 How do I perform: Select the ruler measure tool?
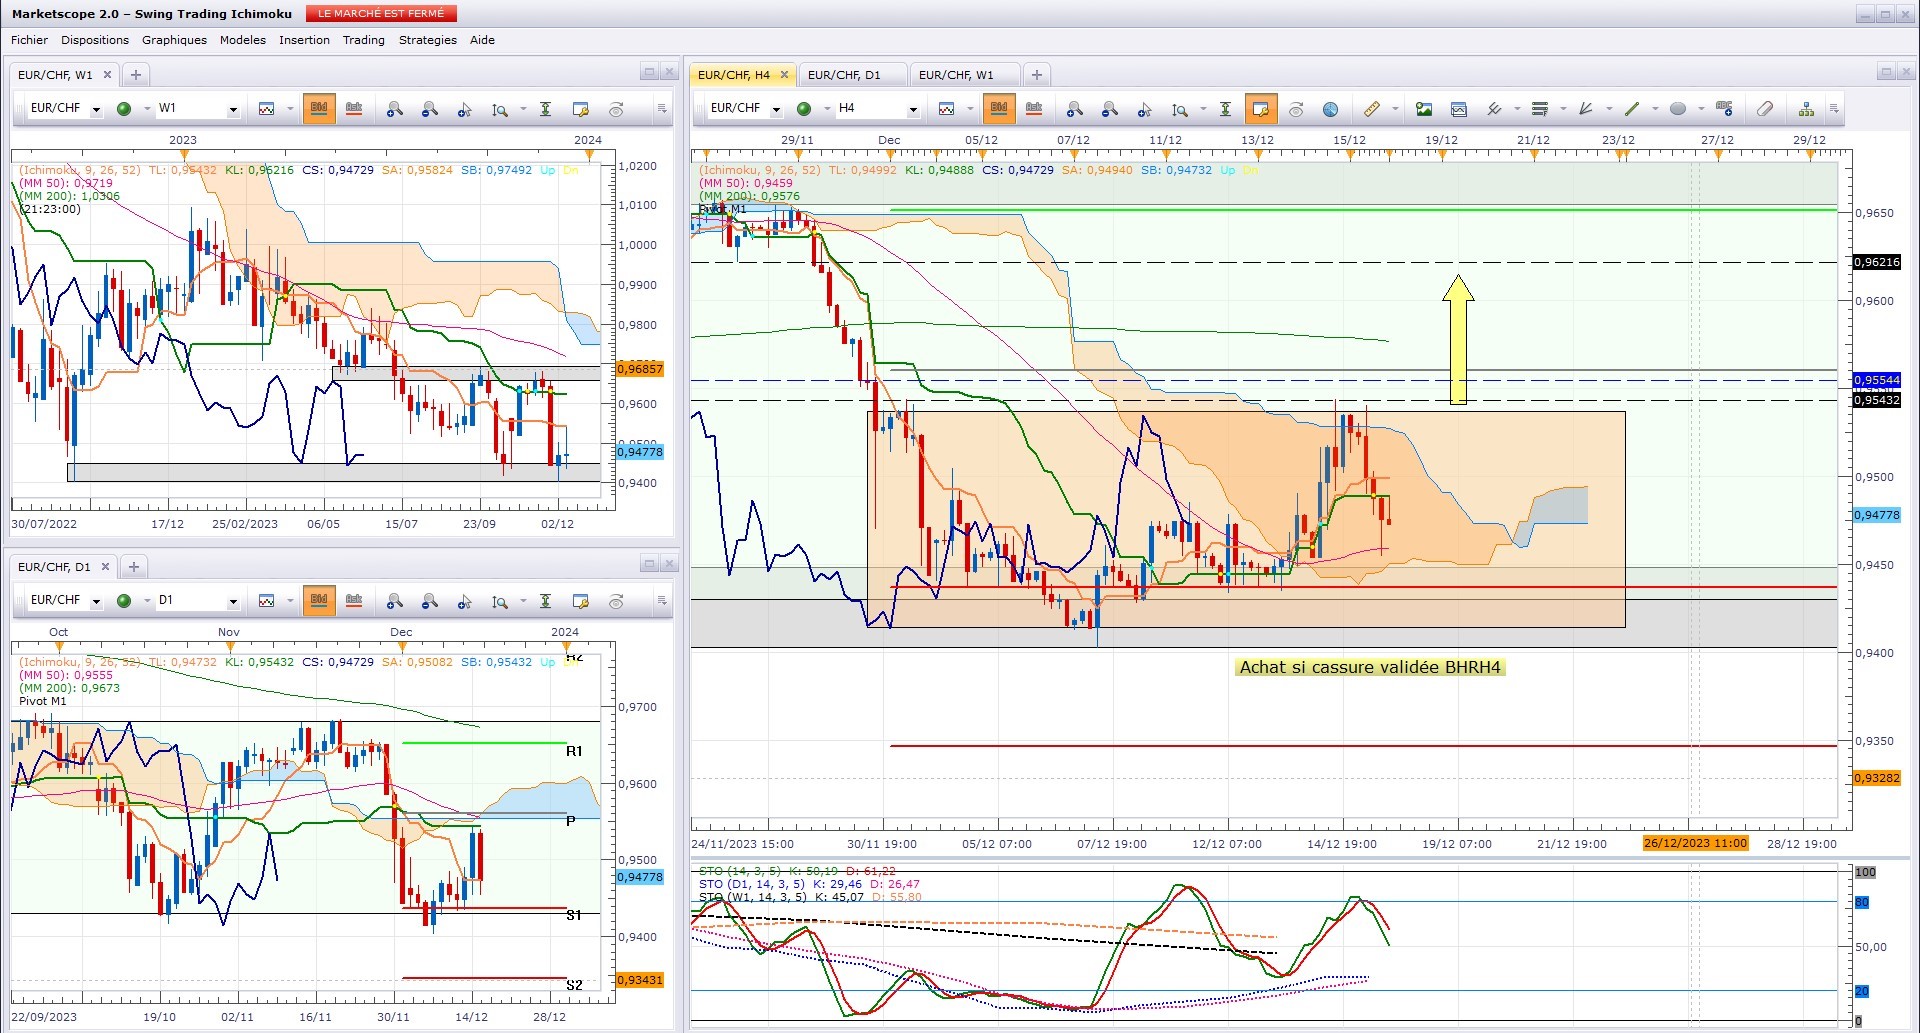click(1371, 108)
